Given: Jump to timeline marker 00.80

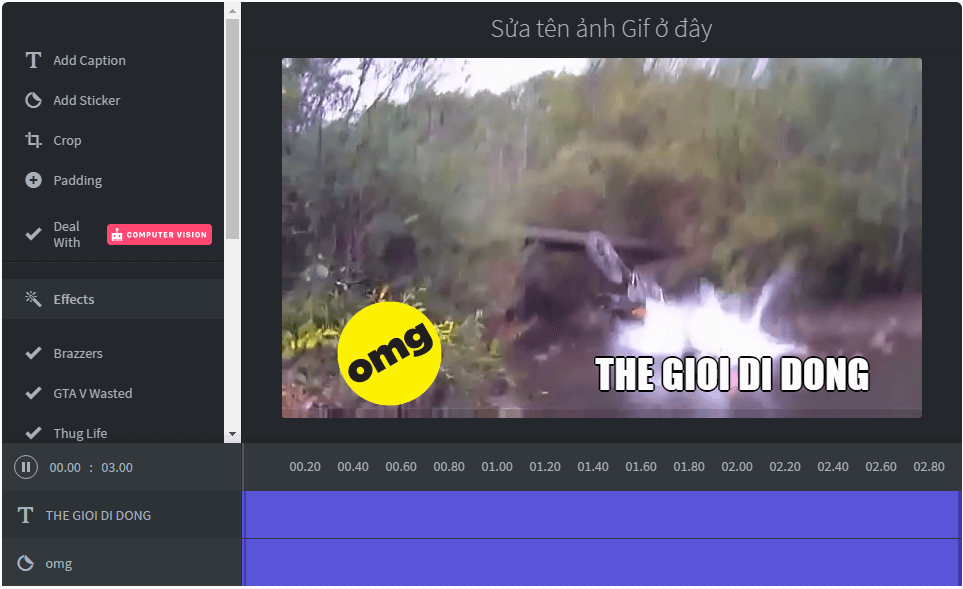Looking at the screenshot, I should click(x=449, y=467).
